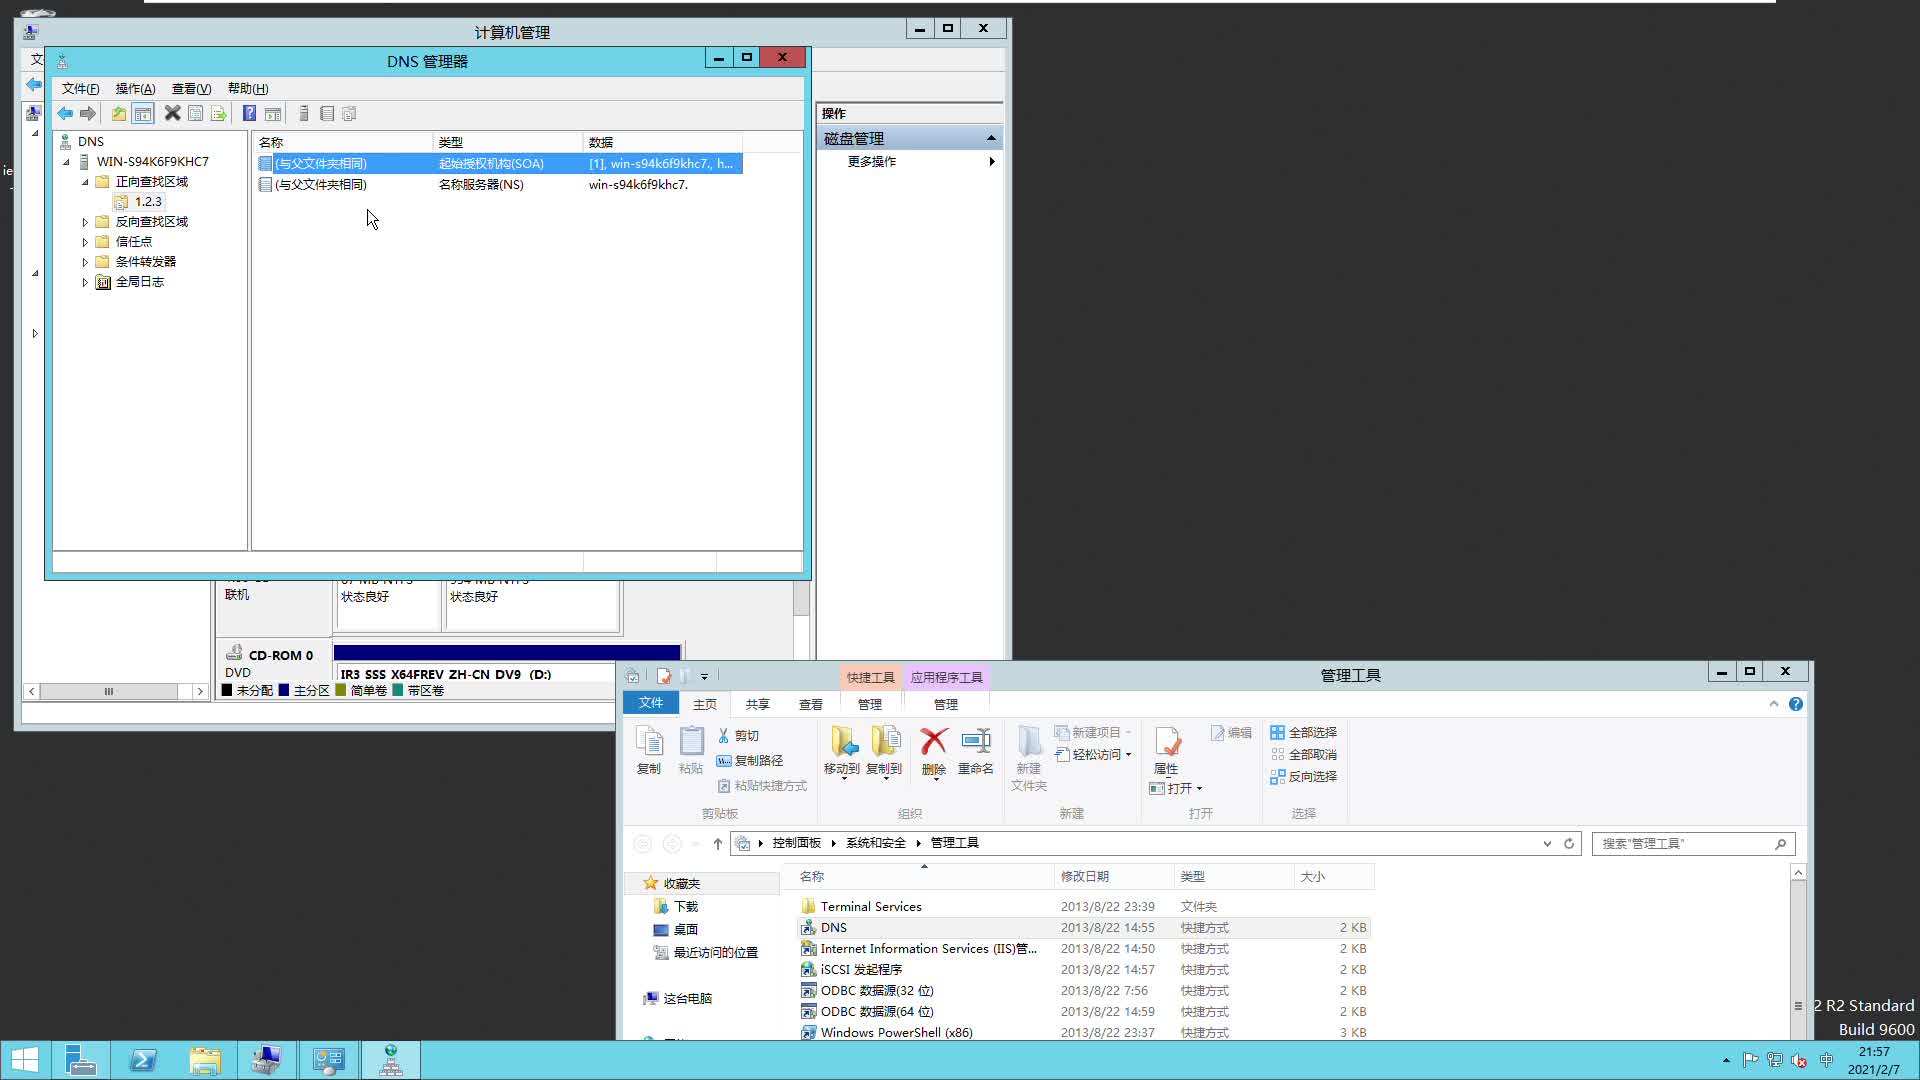The image size is (1920, 1080).
Task: Click the delete X icon in DNS Manager toolbar
Action: (172, 113)
